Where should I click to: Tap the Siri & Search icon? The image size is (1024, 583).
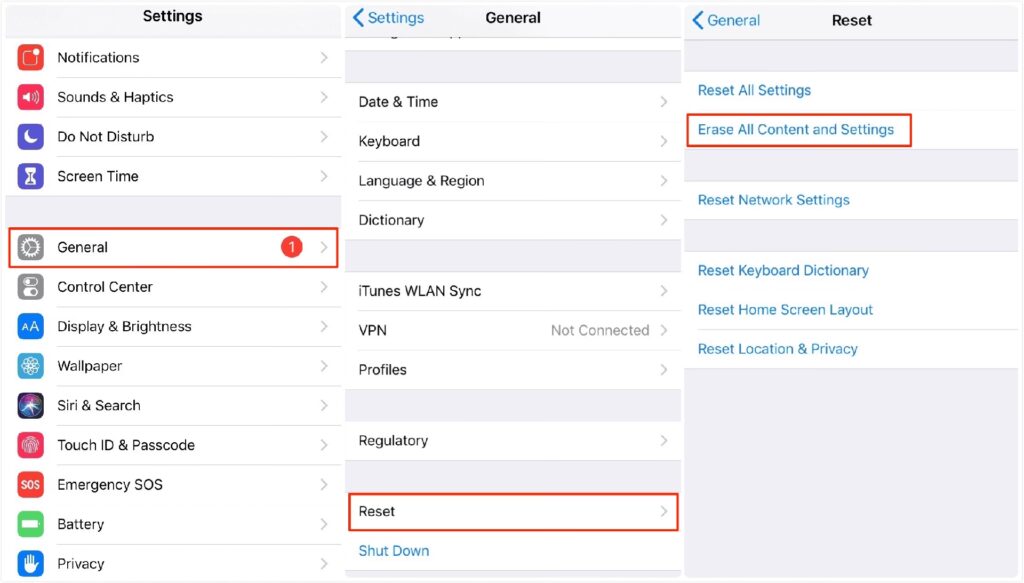(x=30, y=405)
